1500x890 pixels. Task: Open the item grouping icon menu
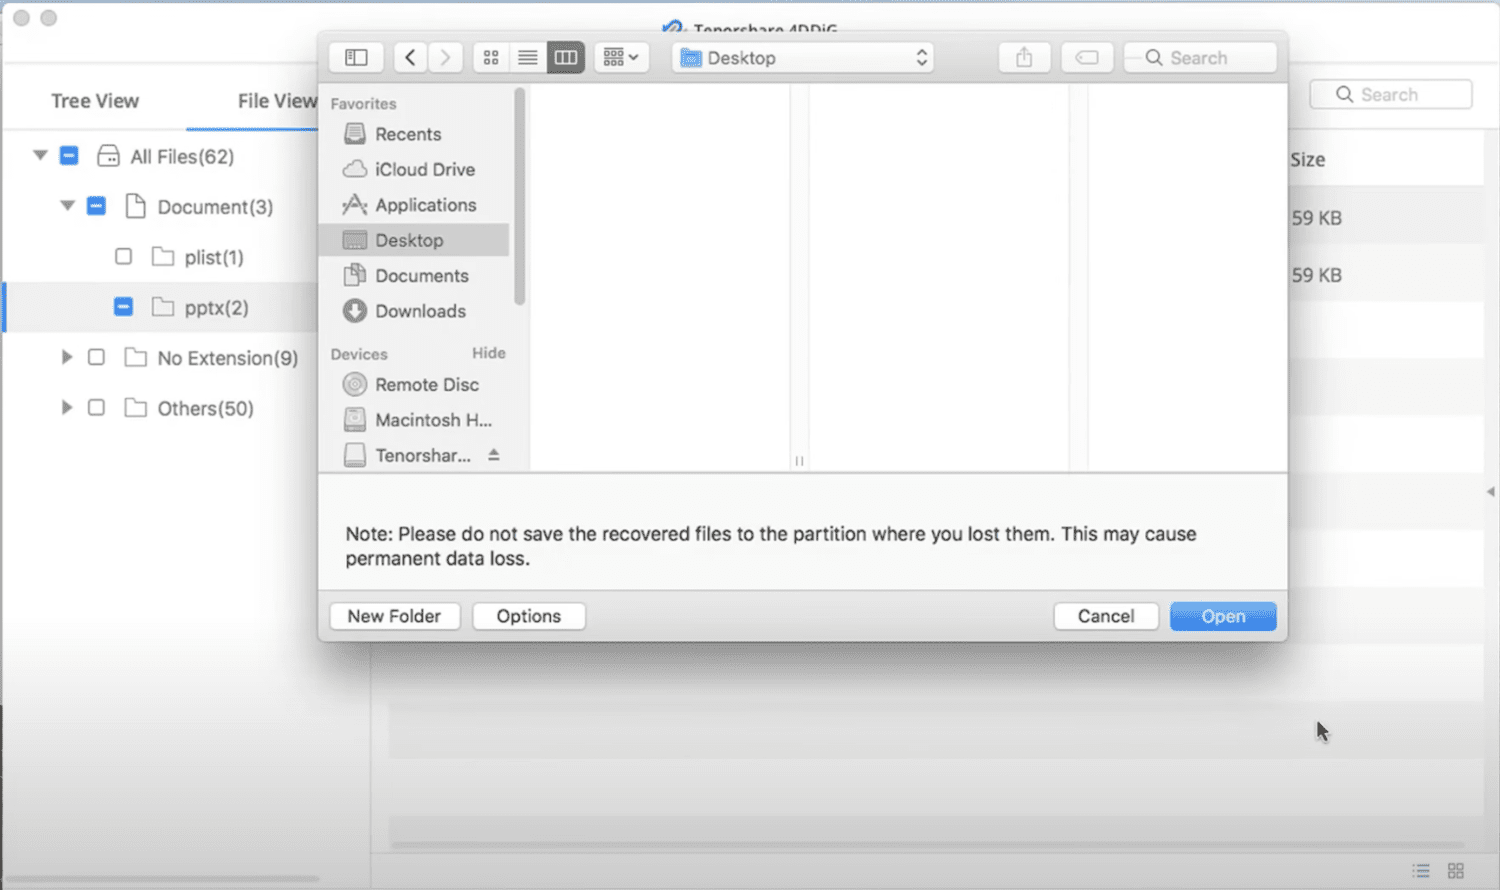tap(621, 57)
